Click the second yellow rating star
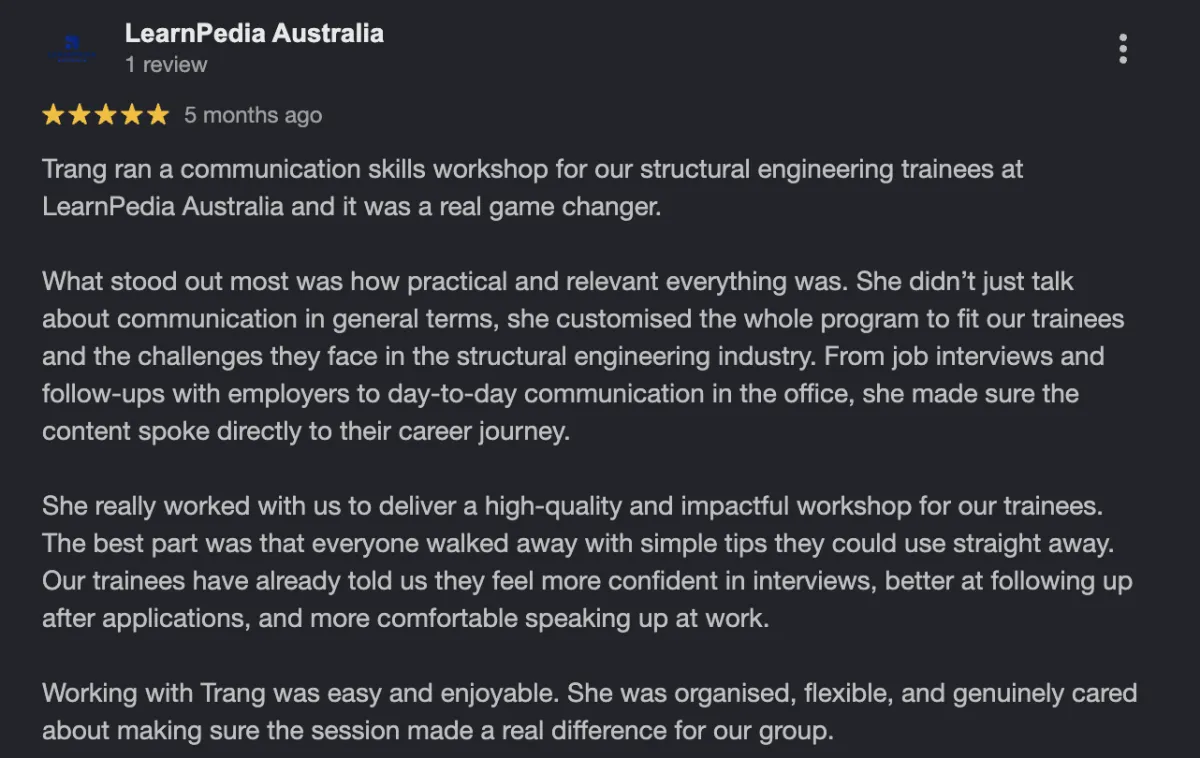The image size is (1200, 758). (x=79, y=115)
